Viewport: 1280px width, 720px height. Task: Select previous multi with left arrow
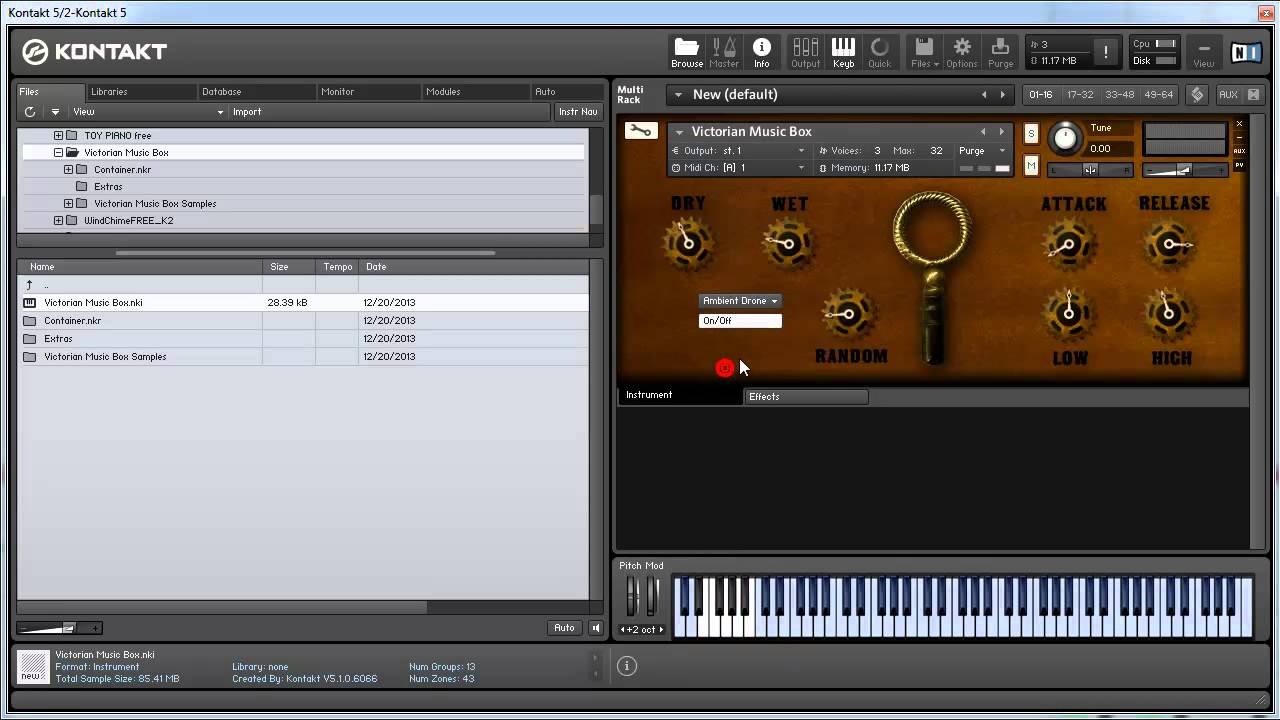[984, 95]
